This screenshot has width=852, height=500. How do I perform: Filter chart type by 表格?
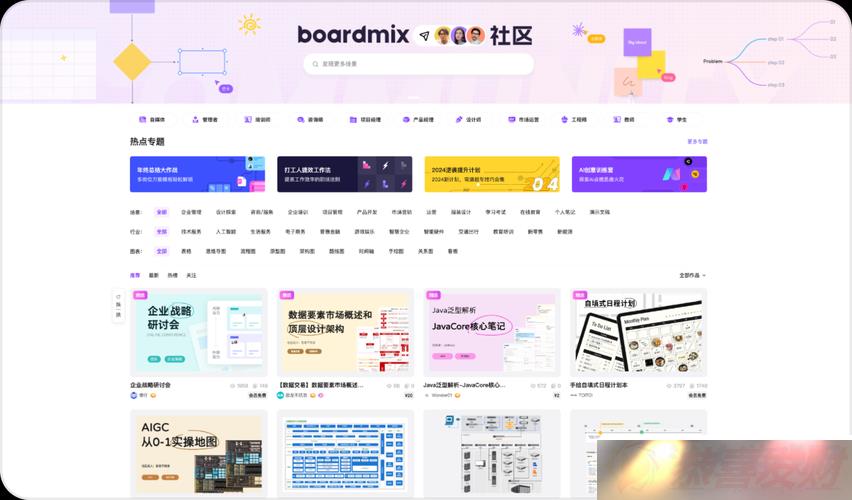(x=186, y=251)
